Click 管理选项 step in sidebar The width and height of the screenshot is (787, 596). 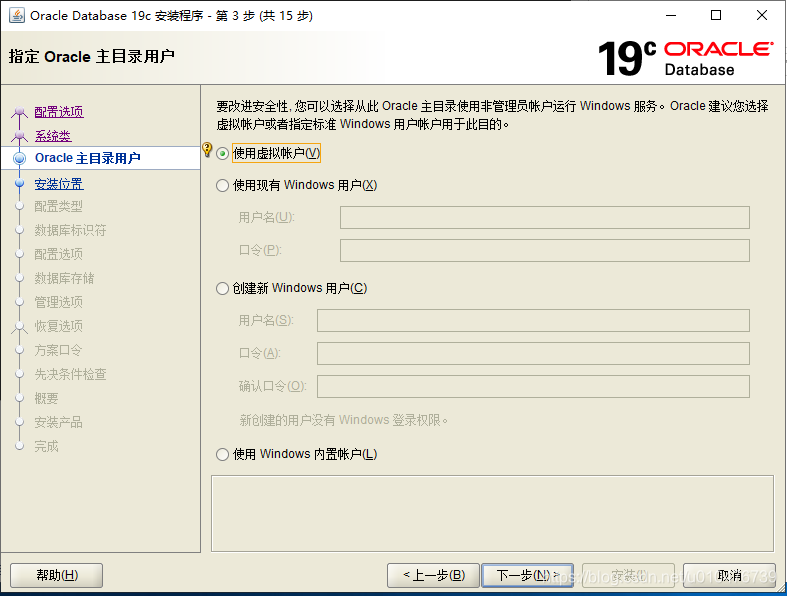pos(58,302)
